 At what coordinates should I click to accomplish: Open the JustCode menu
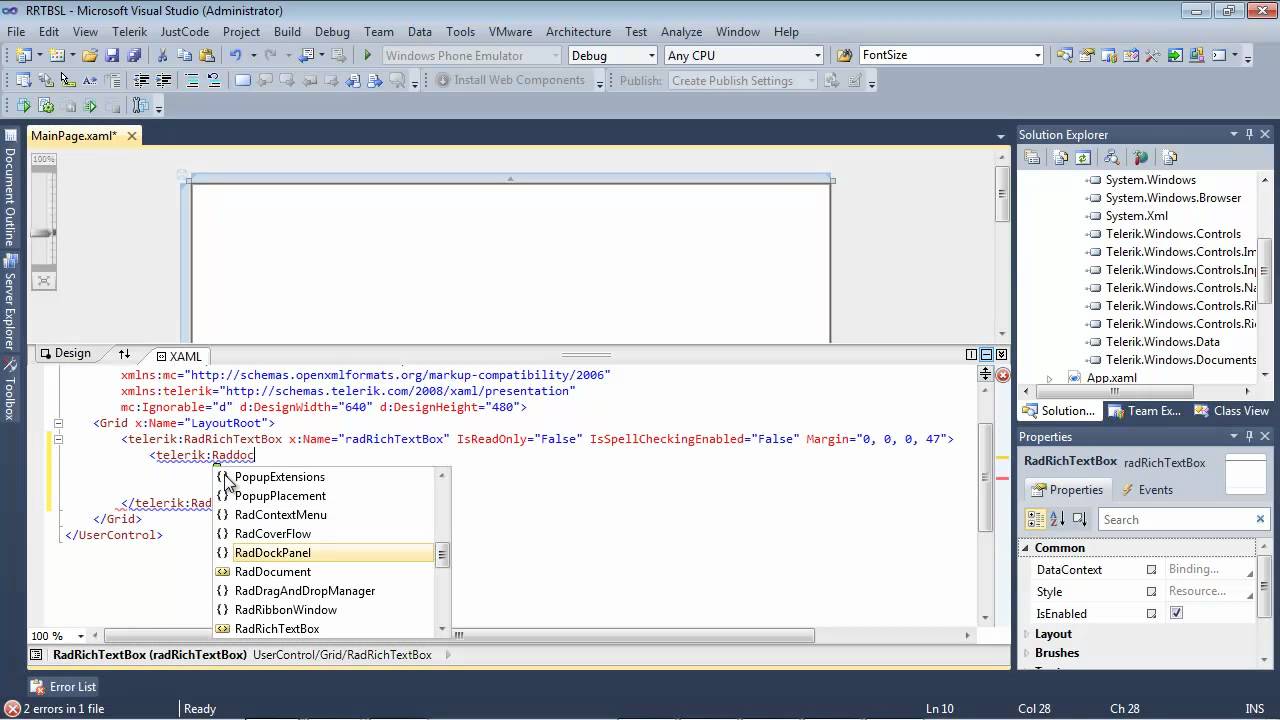185,31
